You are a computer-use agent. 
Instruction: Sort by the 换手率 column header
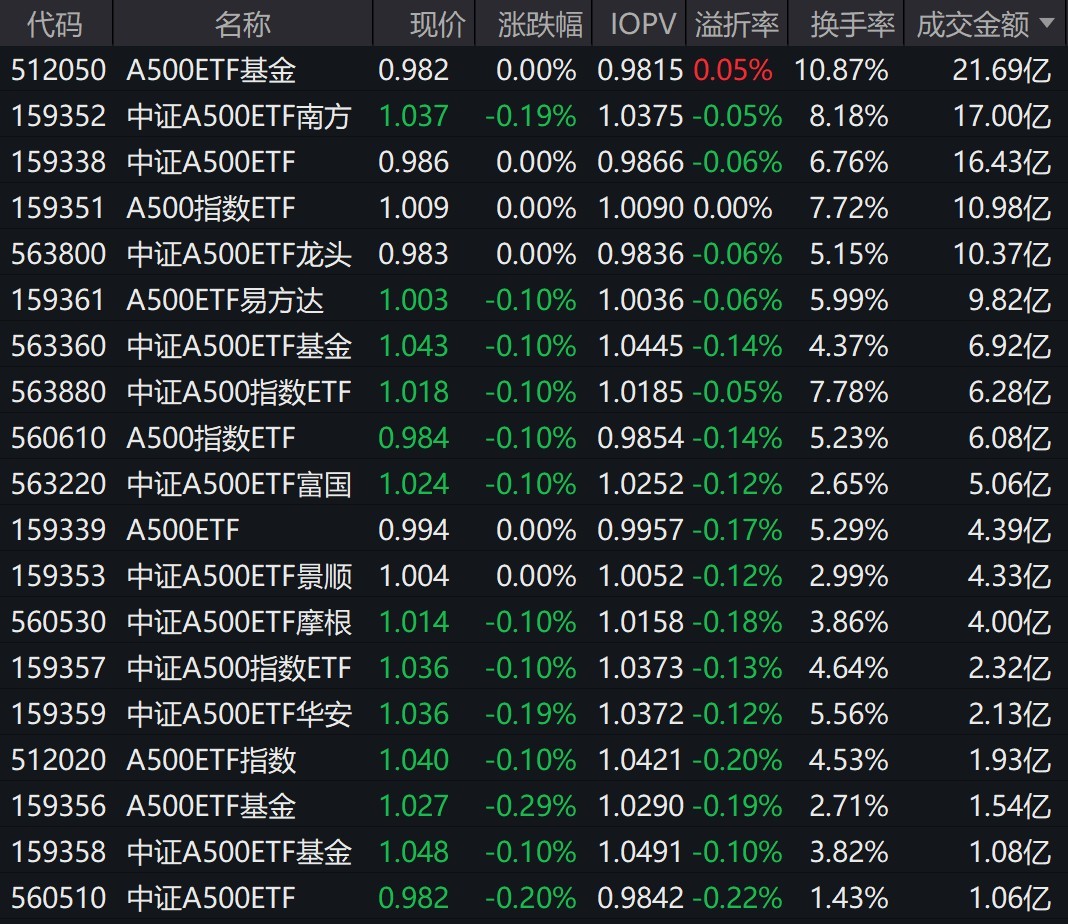click(852, 25)
